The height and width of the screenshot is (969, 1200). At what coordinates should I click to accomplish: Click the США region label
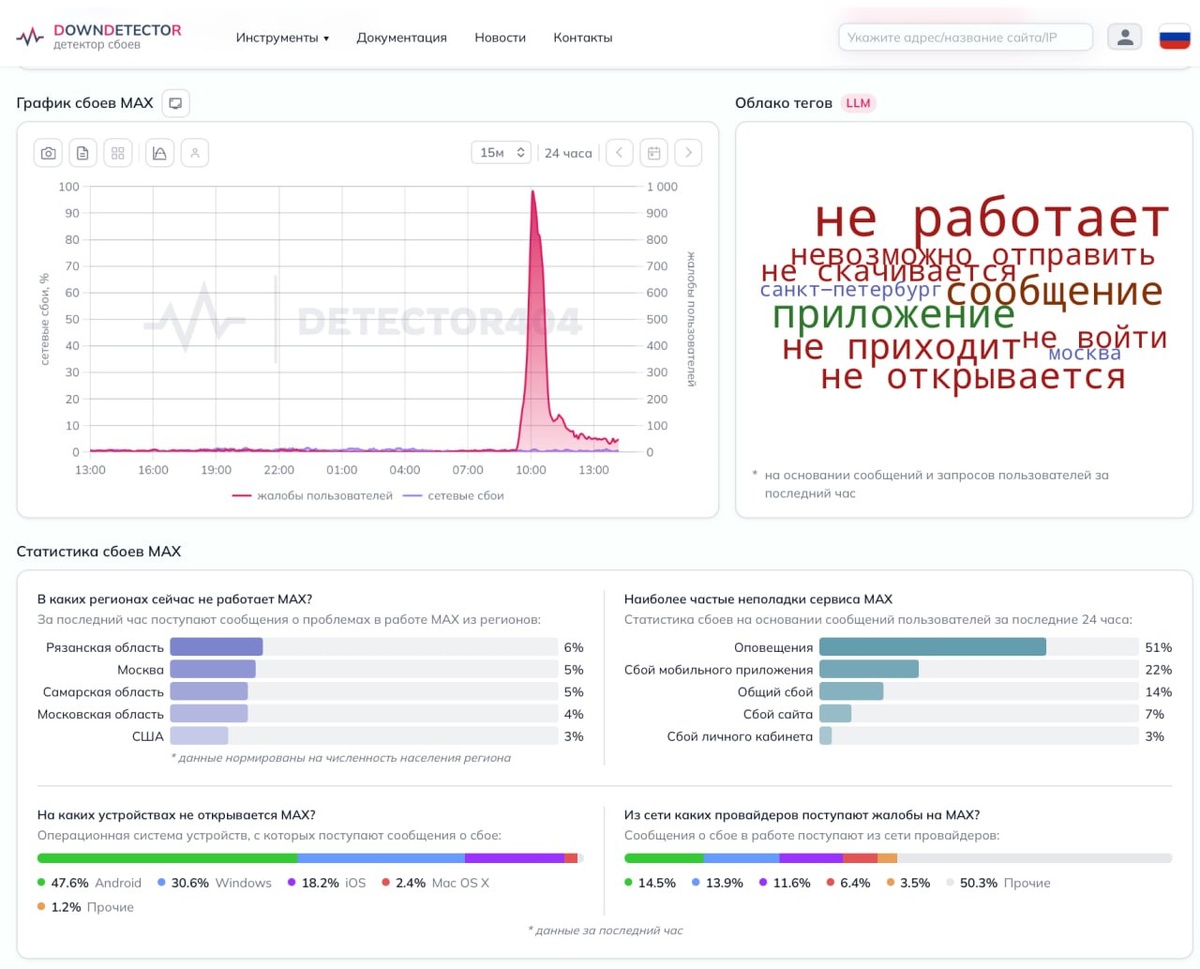tap(147, 737)
